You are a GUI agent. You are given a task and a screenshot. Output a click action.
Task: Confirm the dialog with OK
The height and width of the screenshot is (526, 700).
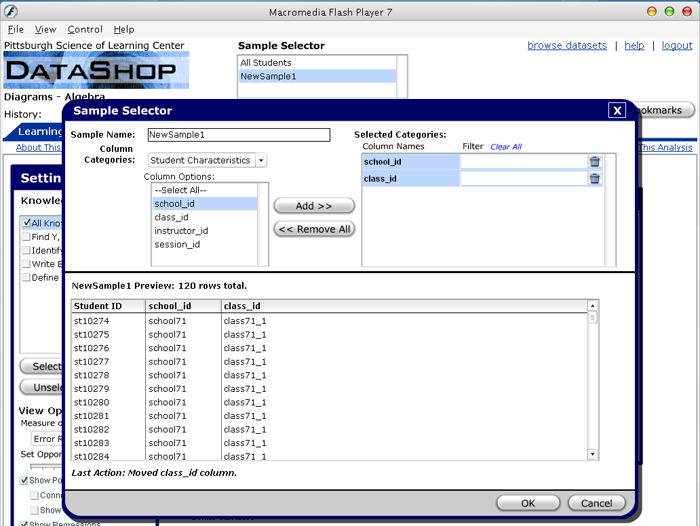(x=527, y=503)
